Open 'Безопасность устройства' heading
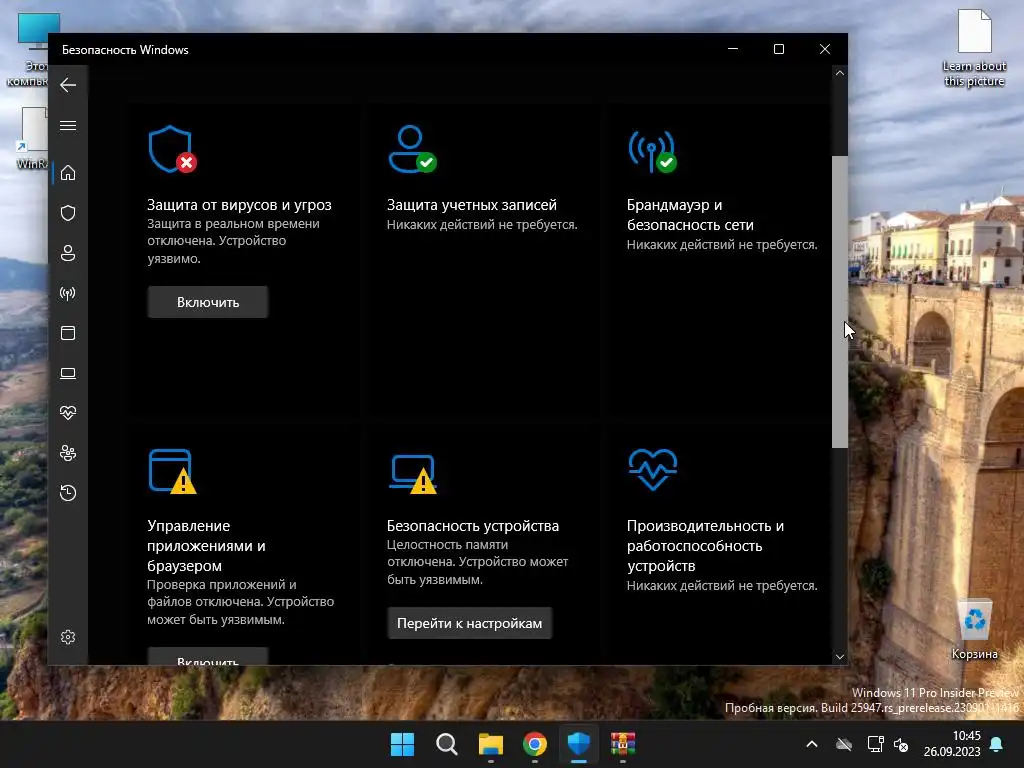This screenshot has height=768, width=1024. pos(473,526)
